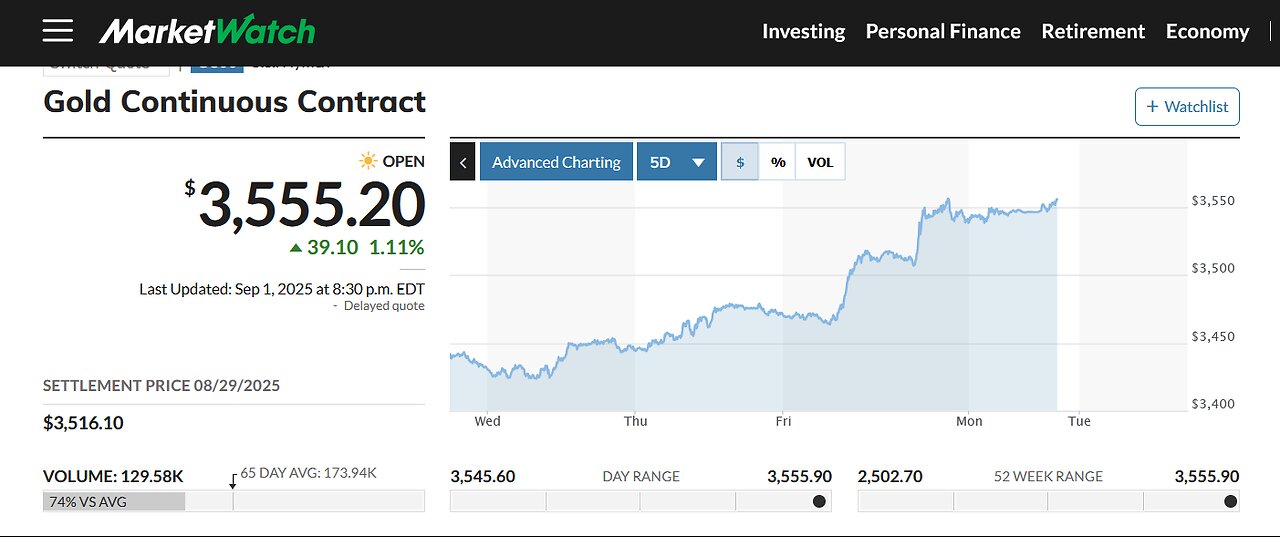Open Advanced Charting
Screen dimensions: 1280x537
coord(556,162)
